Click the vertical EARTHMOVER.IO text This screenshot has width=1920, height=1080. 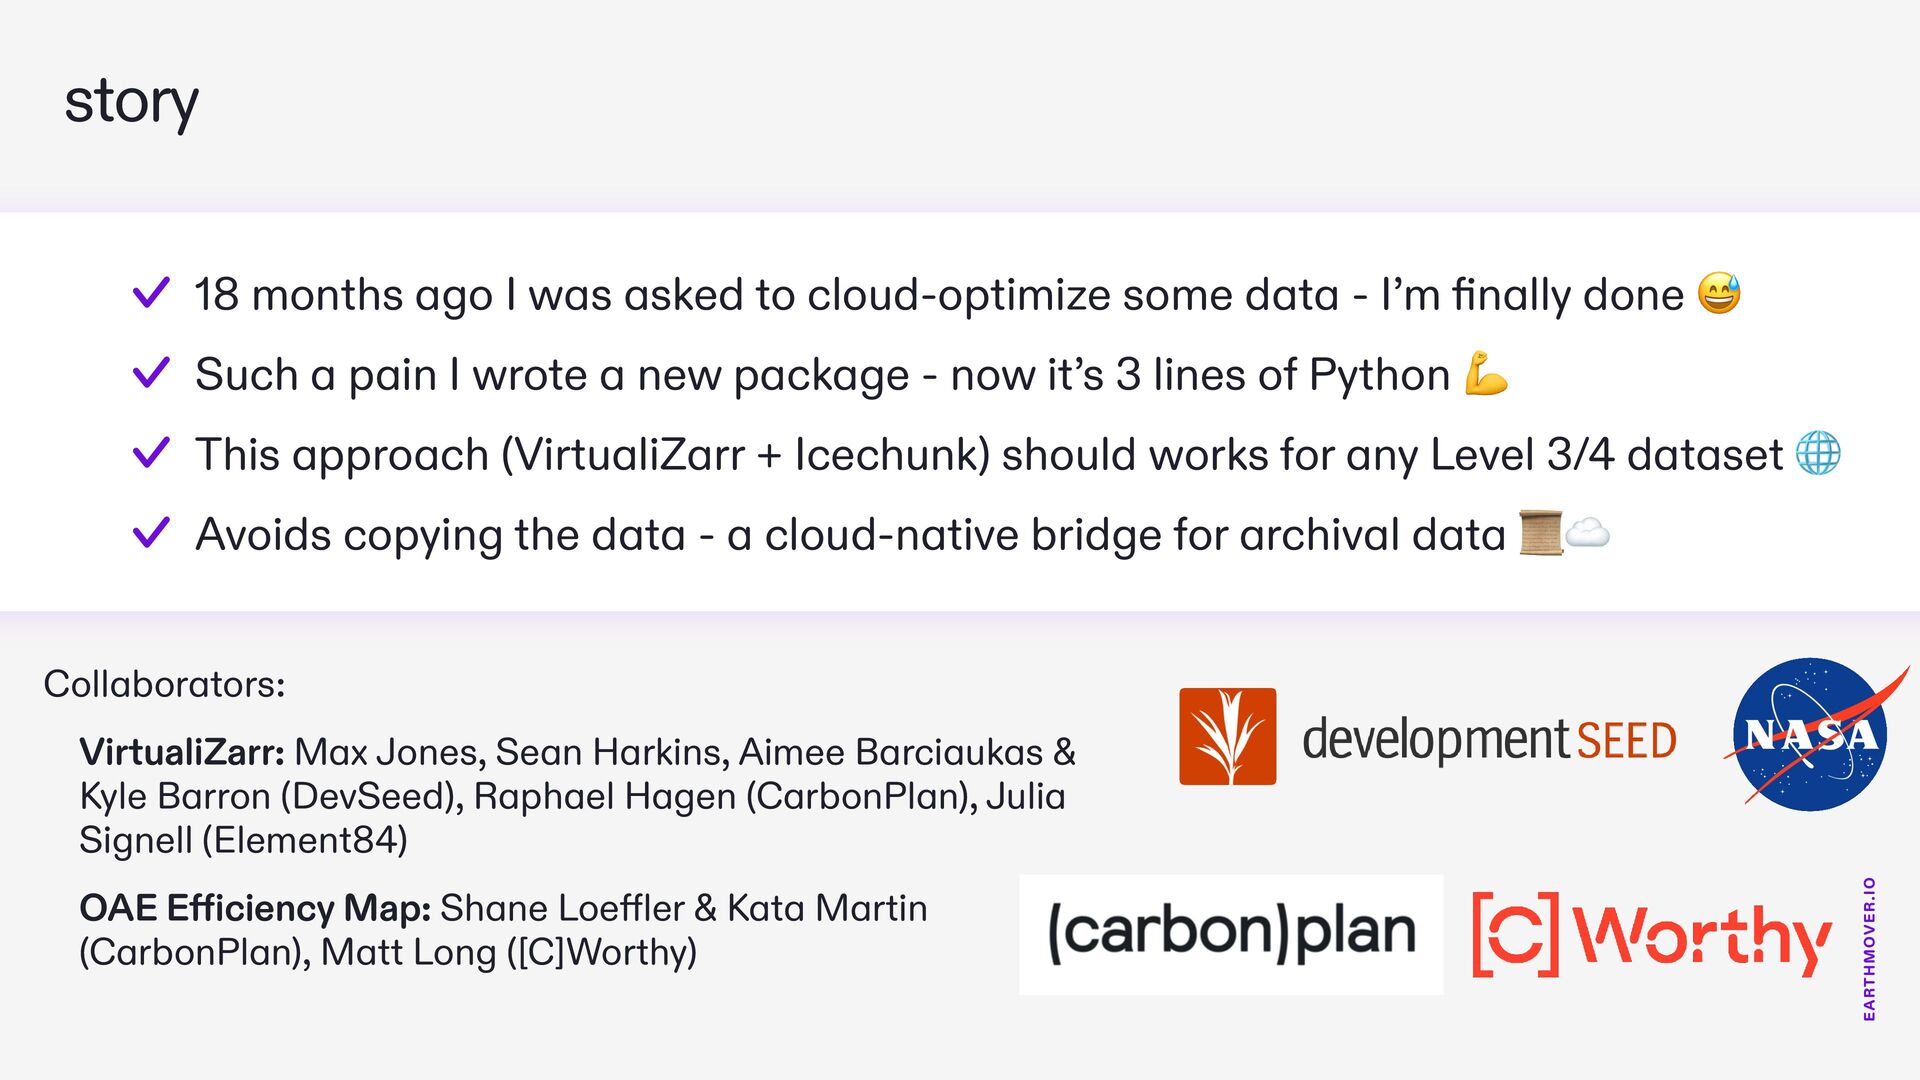click(x=1869, y=948)
